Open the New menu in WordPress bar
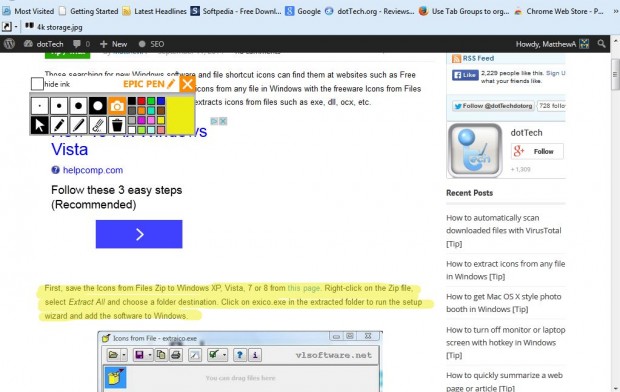The image size is (620, 392). [x=113, y=44]
